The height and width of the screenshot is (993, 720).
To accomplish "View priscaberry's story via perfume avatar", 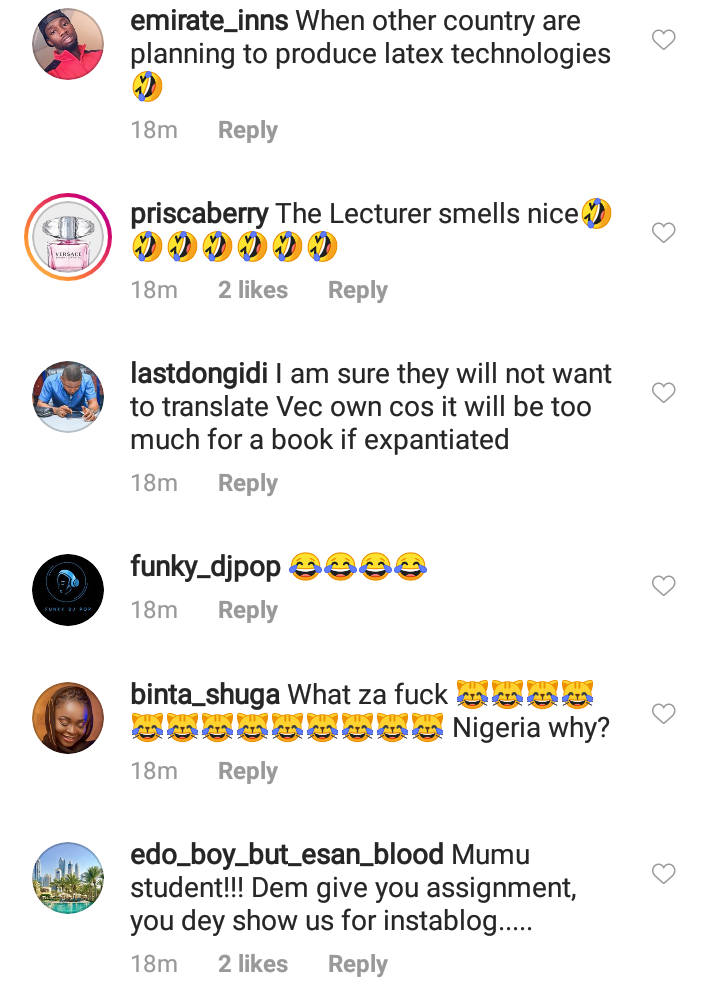I will click(x=68, y=237).
